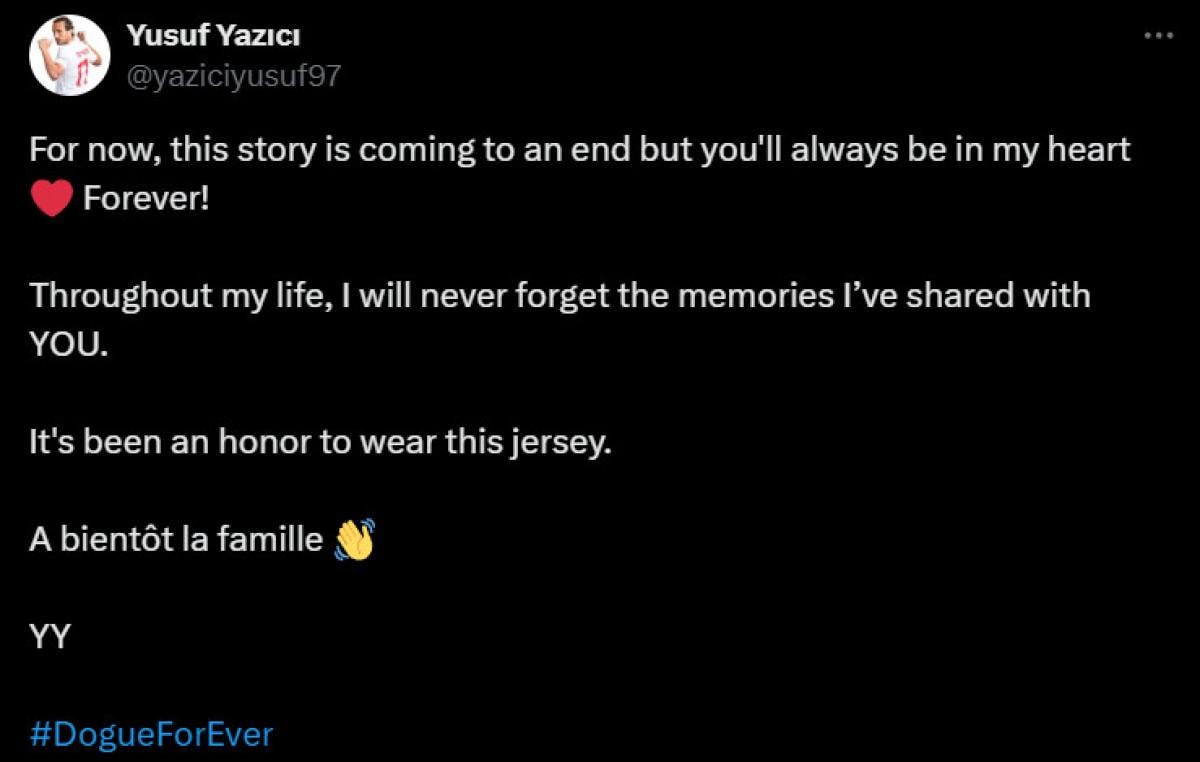Open the Yusuf Yazıcı display name link
The height and width of the screenshot is (762, 1200).
[213, 36]
